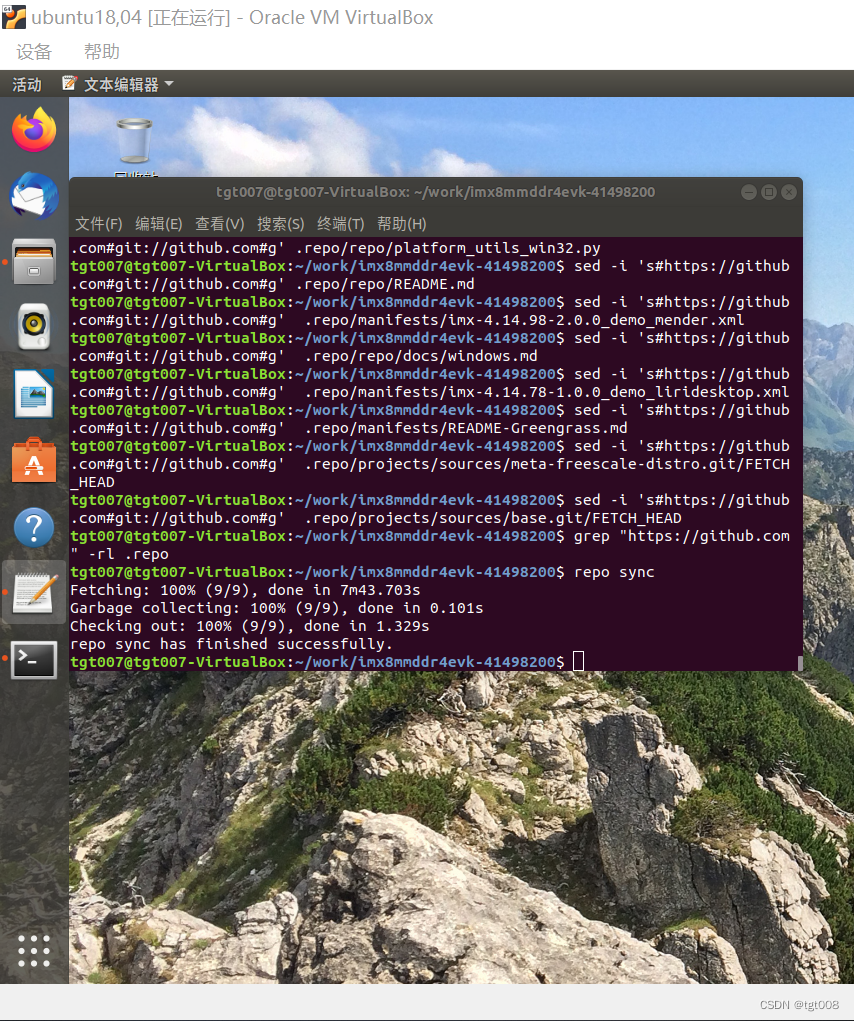
Task: Open the 查看(V) menu
Action: (219, 224)
